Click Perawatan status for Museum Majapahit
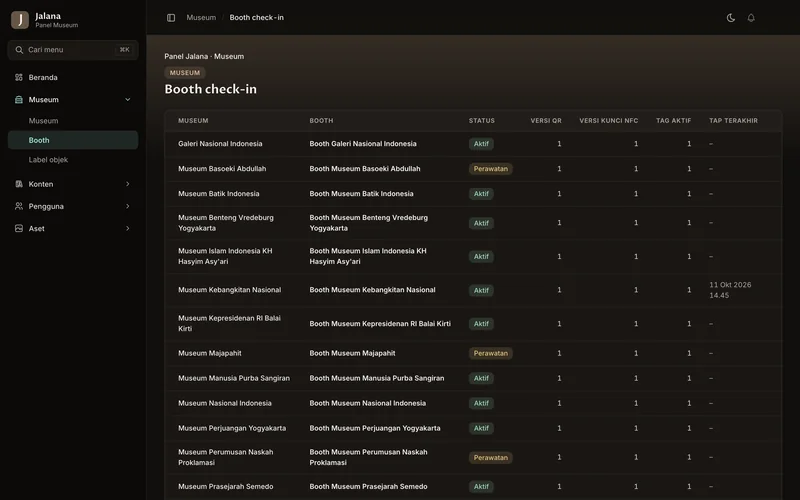 pos(490,353)
